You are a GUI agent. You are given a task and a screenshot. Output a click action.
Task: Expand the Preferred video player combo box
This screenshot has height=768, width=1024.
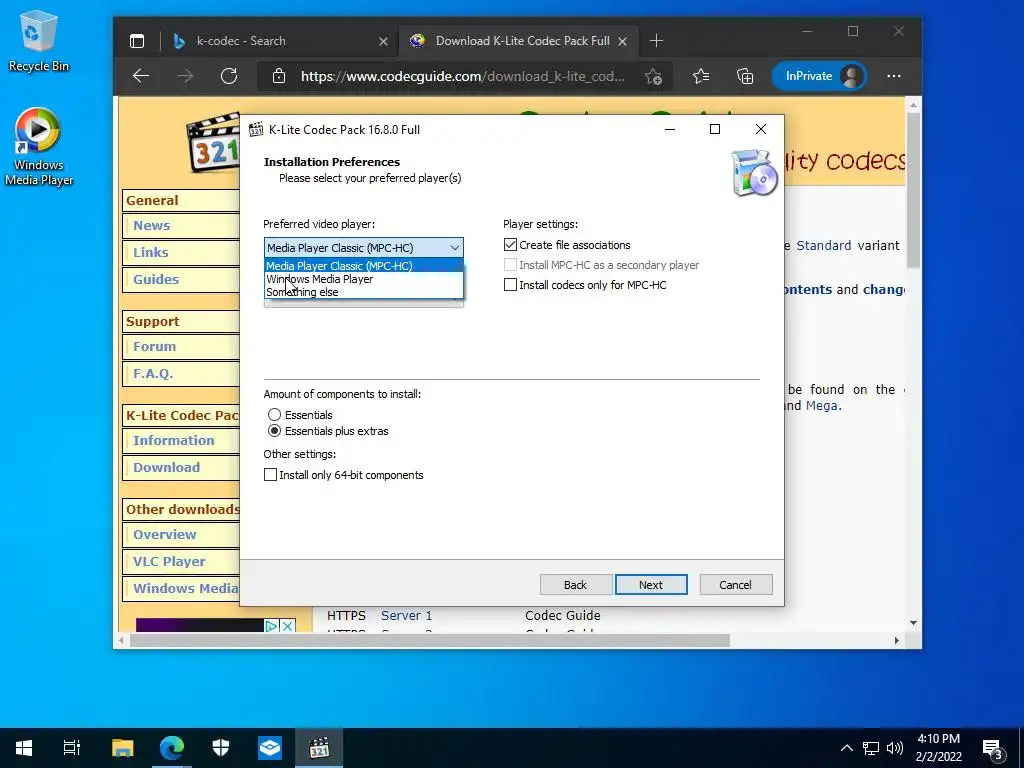click(x=364, y=248)
